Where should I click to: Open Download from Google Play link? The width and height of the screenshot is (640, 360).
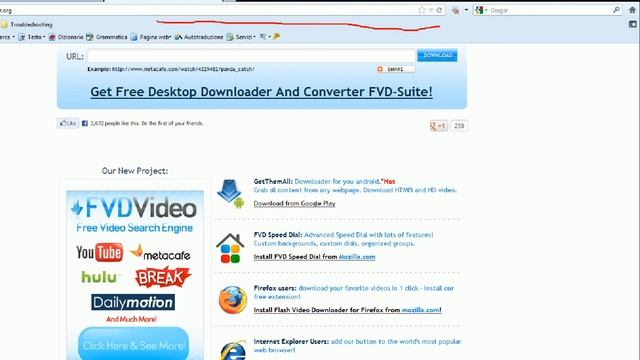point(294,204)
